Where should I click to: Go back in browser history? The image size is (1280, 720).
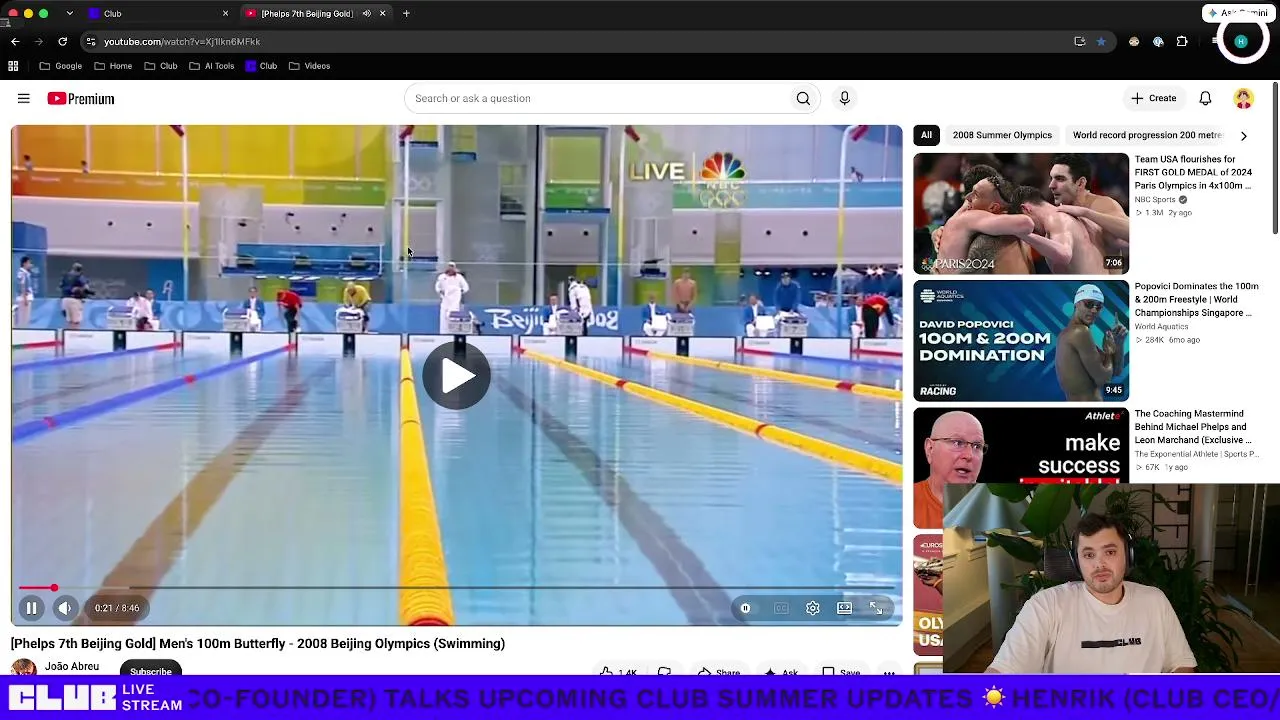15,41
